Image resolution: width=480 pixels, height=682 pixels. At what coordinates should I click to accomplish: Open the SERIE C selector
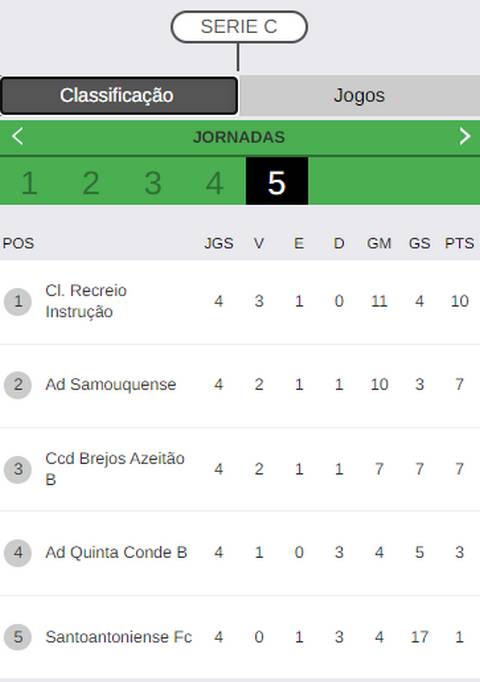[x=239, y=27]
